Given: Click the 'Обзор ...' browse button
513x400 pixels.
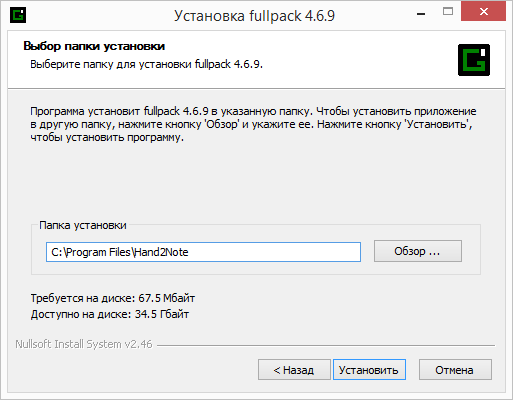Looking at the screenshot, I should click(418, 251).
